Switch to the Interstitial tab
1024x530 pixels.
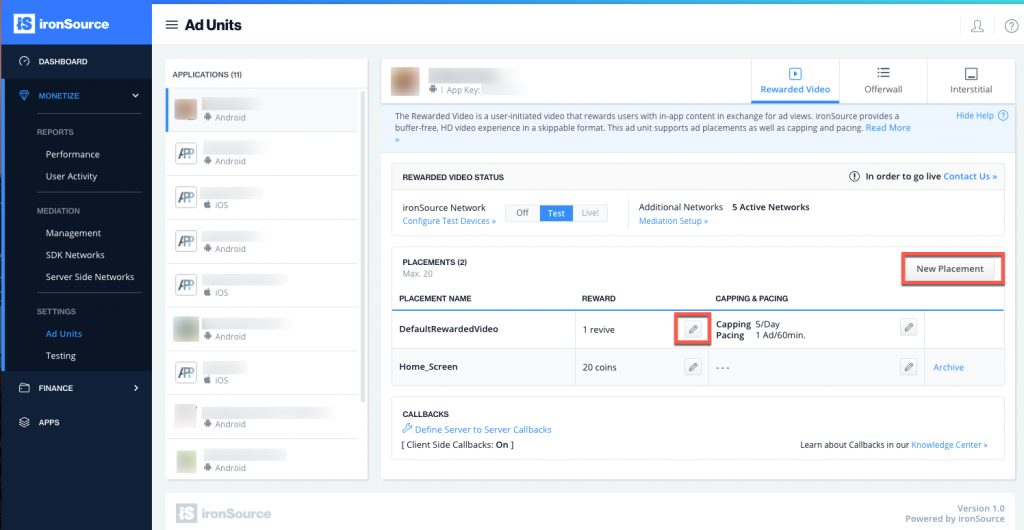coord(971,81)
